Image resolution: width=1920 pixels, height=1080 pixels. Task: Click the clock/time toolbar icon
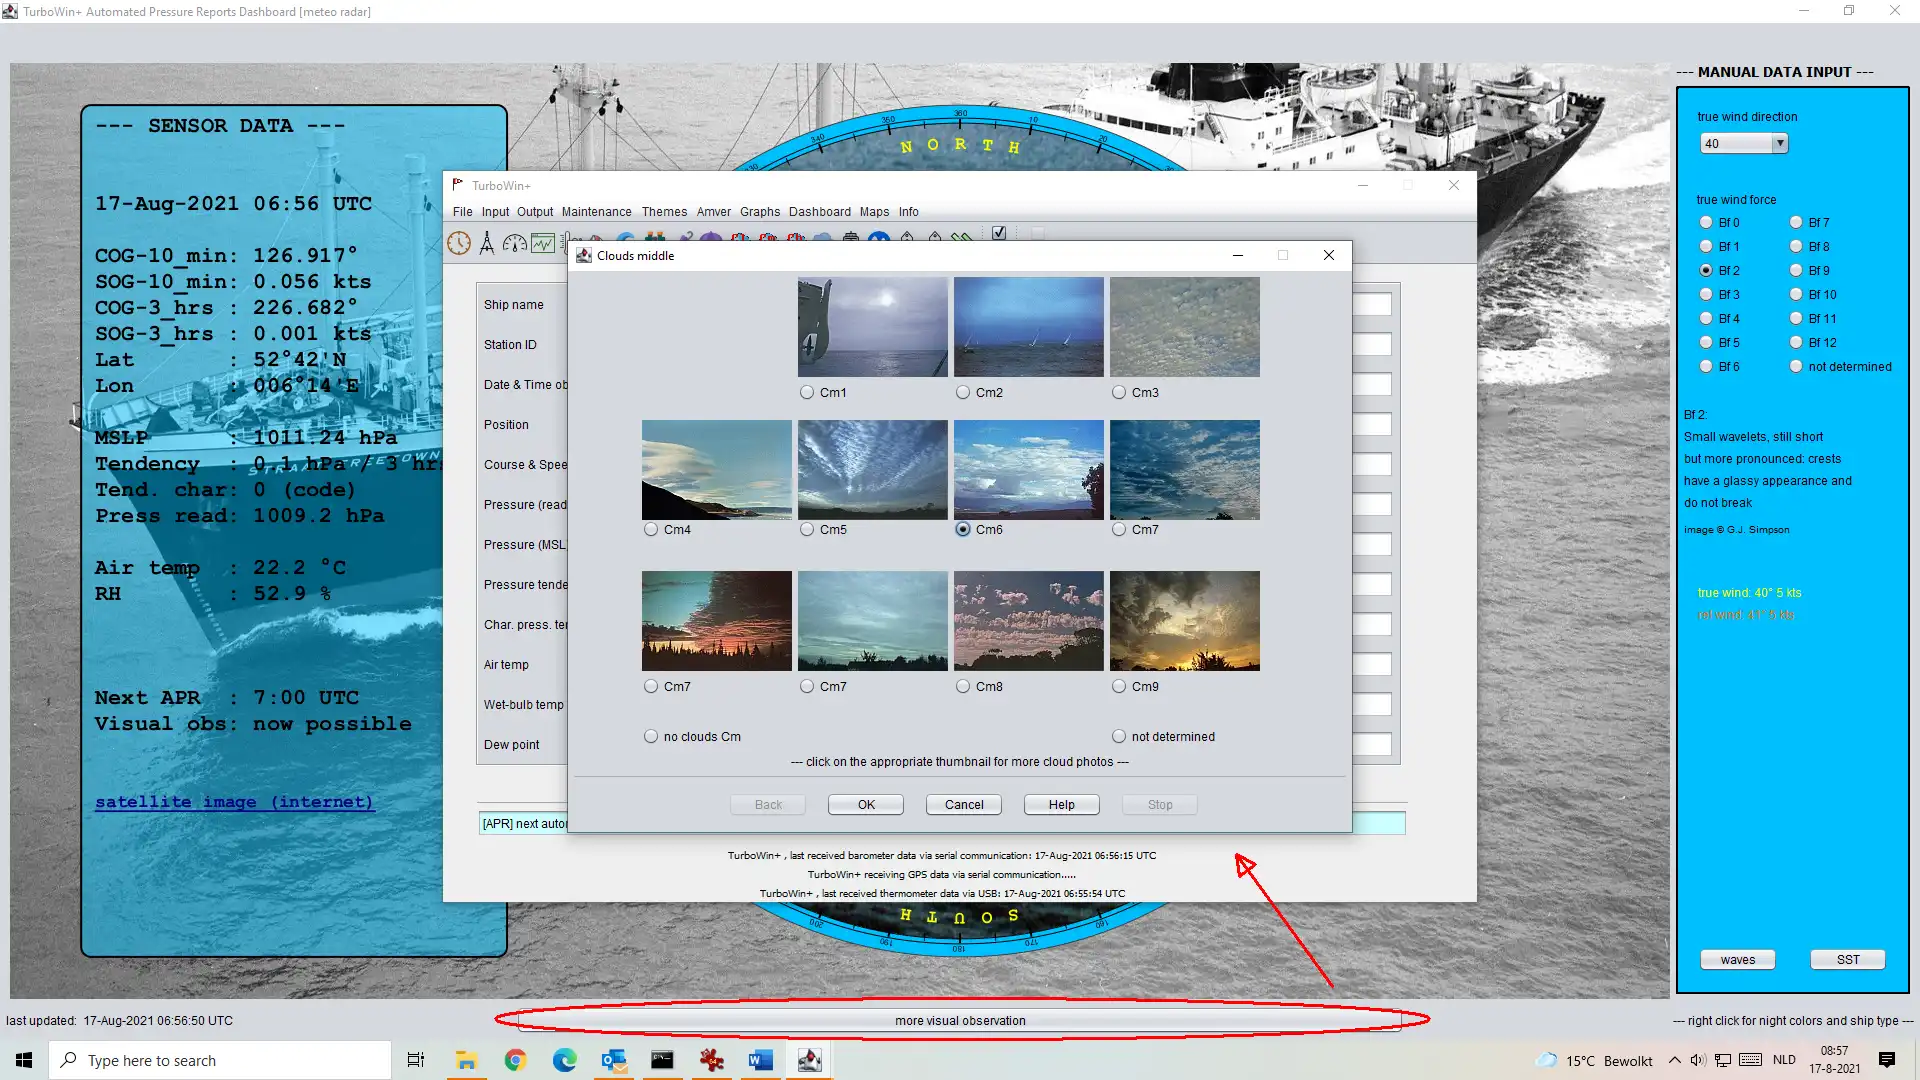point(459,241)
